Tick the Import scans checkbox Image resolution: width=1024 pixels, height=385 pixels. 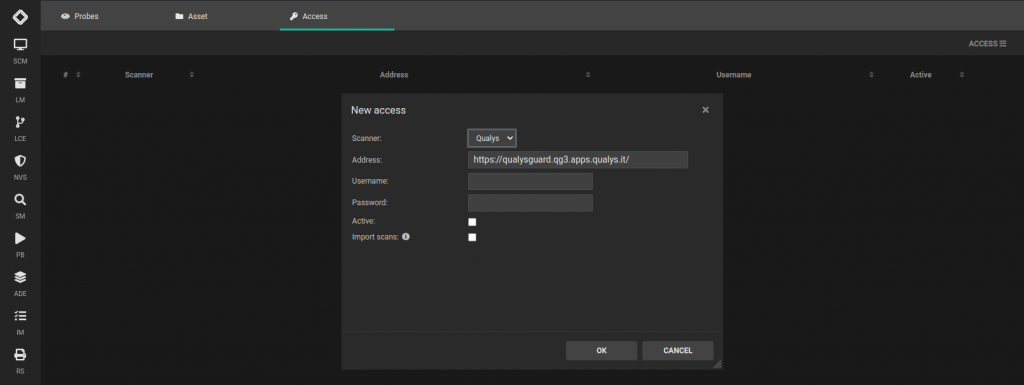[x=472, y=237]
